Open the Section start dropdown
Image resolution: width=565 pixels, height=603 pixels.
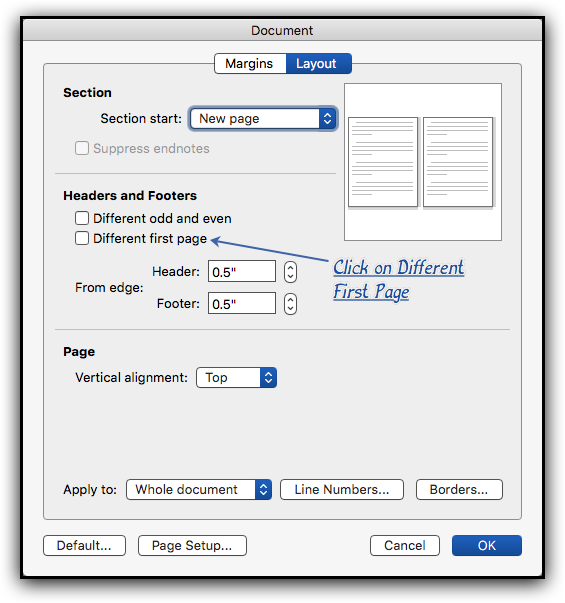(263, 118)
